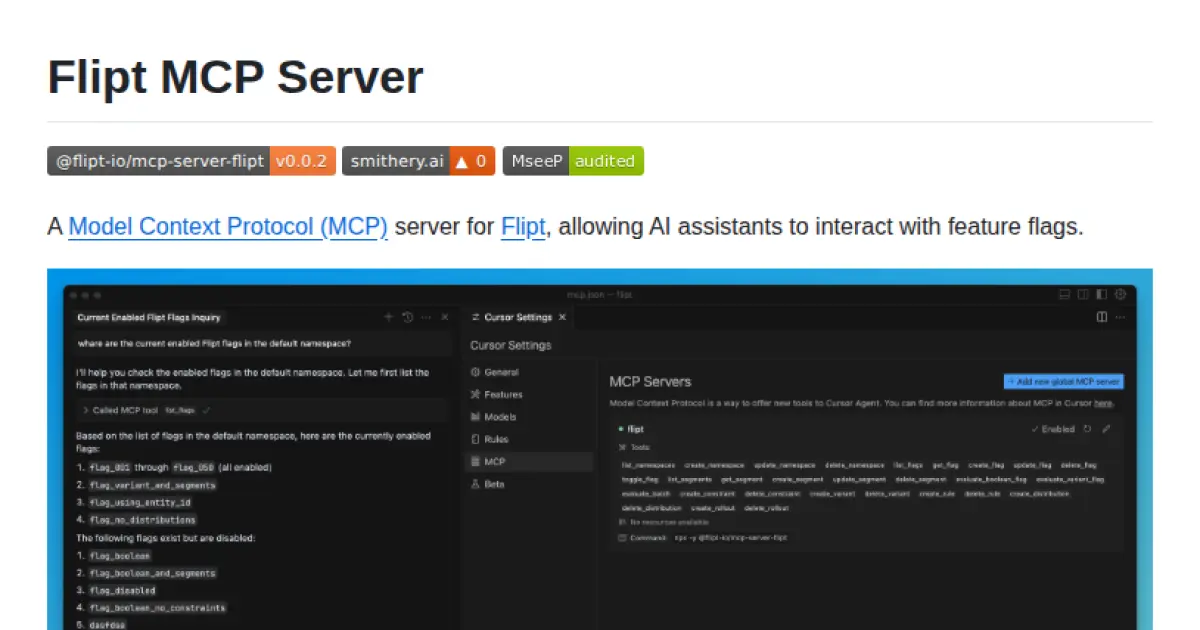Click the Add new global MCP server button
The height and width of the screenshot is (630, 1200).
tap(1063, 380)
